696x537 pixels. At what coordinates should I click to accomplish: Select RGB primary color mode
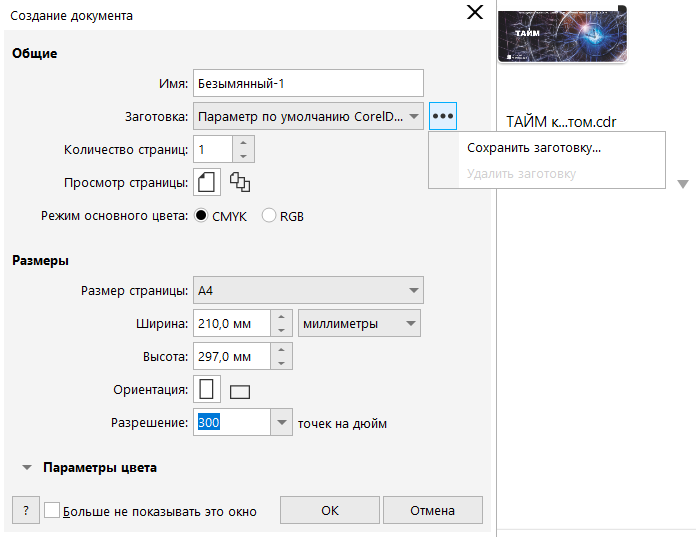269,215
